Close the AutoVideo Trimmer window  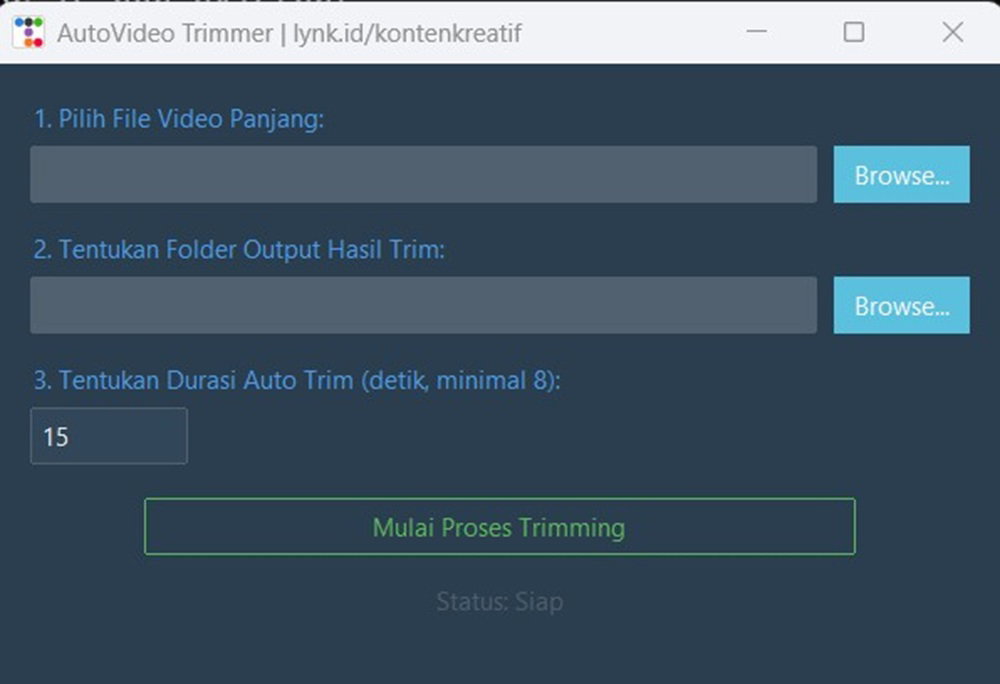952,31
